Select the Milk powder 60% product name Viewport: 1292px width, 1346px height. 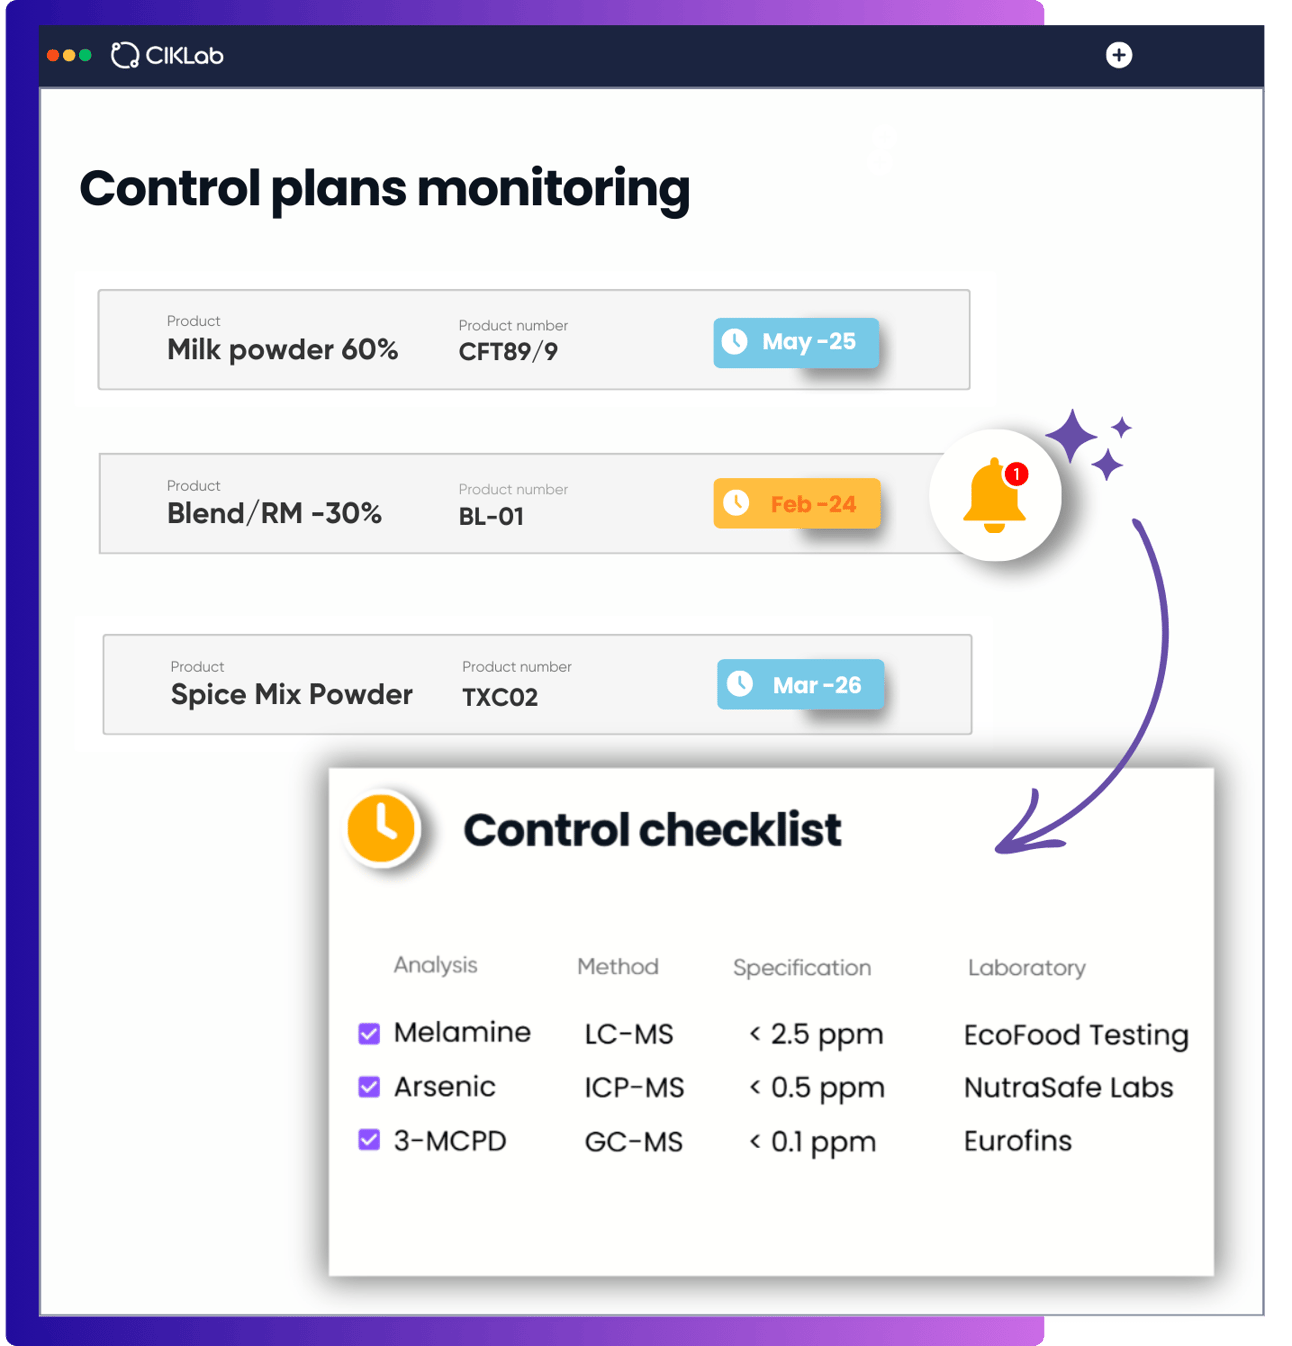pos(282,350)
